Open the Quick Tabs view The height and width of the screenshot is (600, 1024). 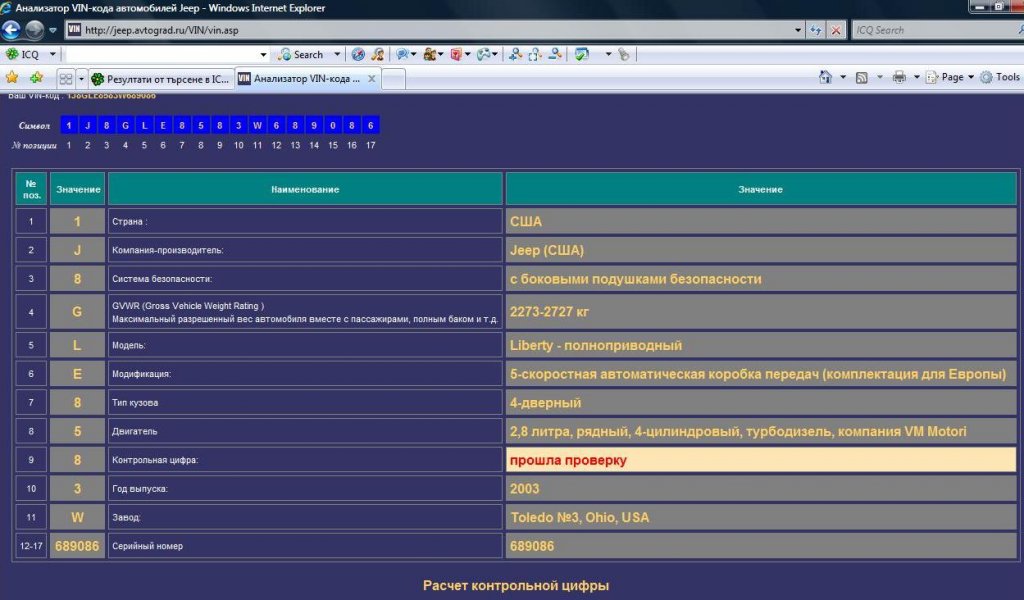[x=66, y=79]
